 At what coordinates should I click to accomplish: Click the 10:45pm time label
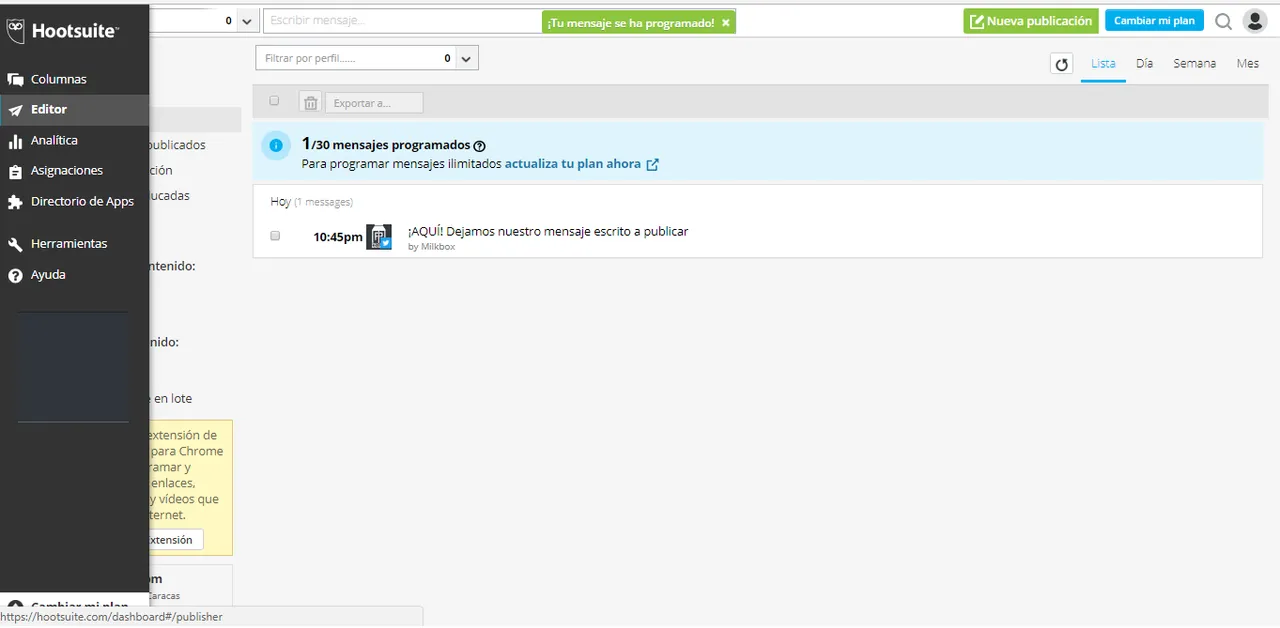338,238
